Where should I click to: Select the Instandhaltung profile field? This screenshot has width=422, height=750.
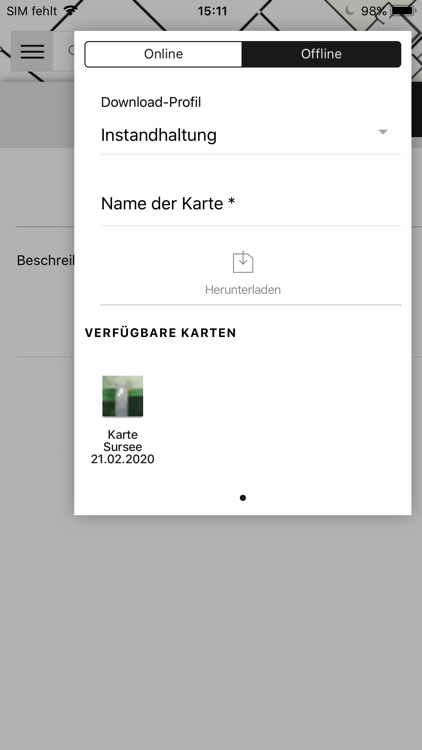click(251, 135)
